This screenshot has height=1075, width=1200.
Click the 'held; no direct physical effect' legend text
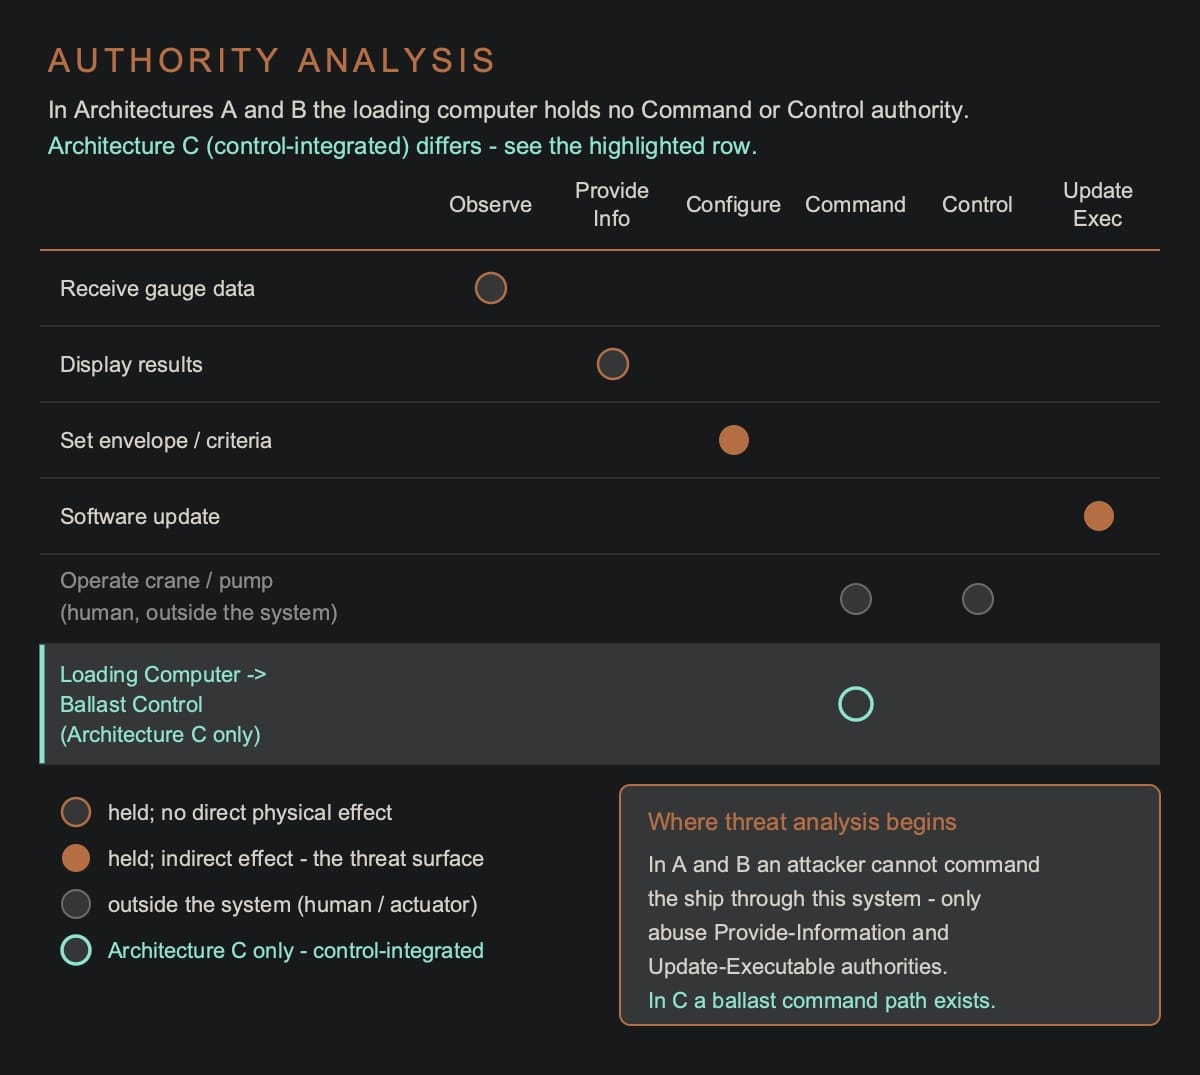point(250,812)
